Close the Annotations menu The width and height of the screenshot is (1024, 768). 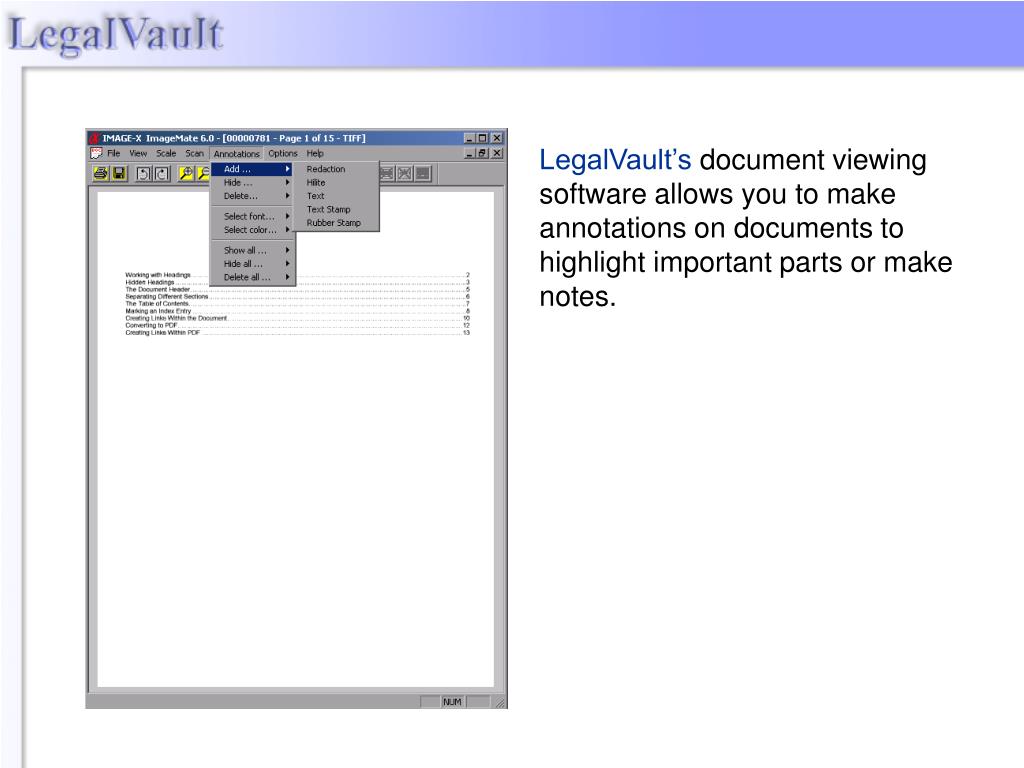point(236,154)
